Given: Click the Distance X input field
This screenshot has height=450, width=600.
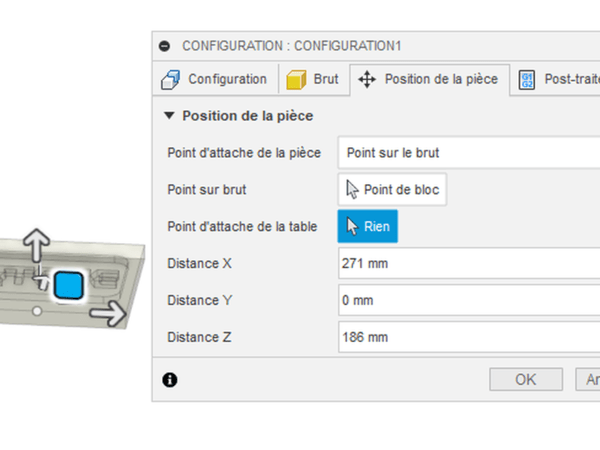Looking at the screenshot, I should [468, 264].
